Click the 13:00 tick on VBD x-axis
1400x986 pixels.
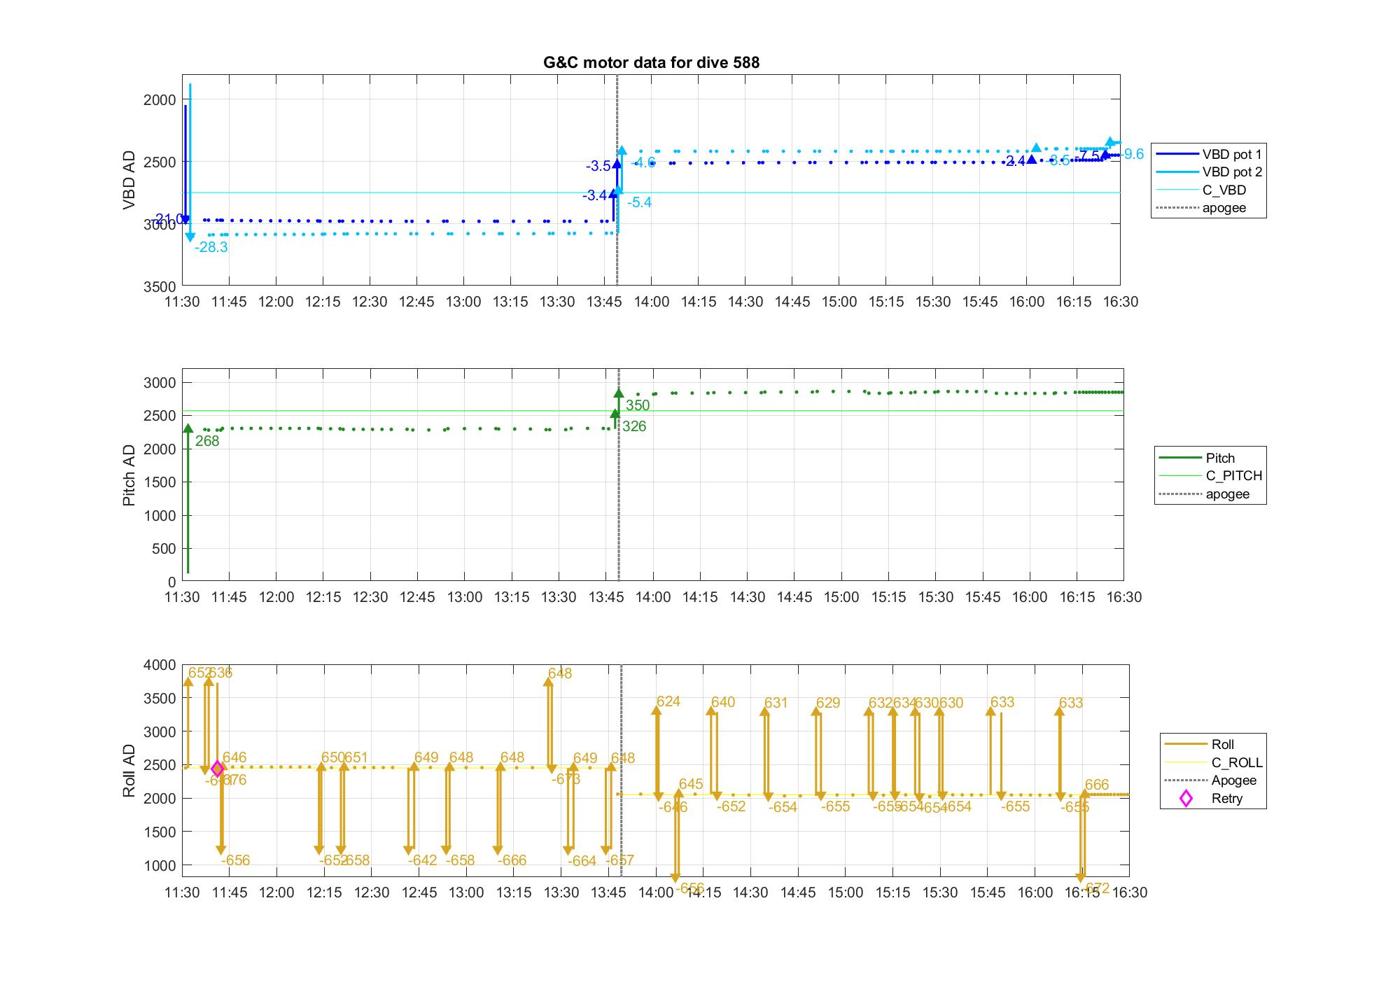click(463, 302)
